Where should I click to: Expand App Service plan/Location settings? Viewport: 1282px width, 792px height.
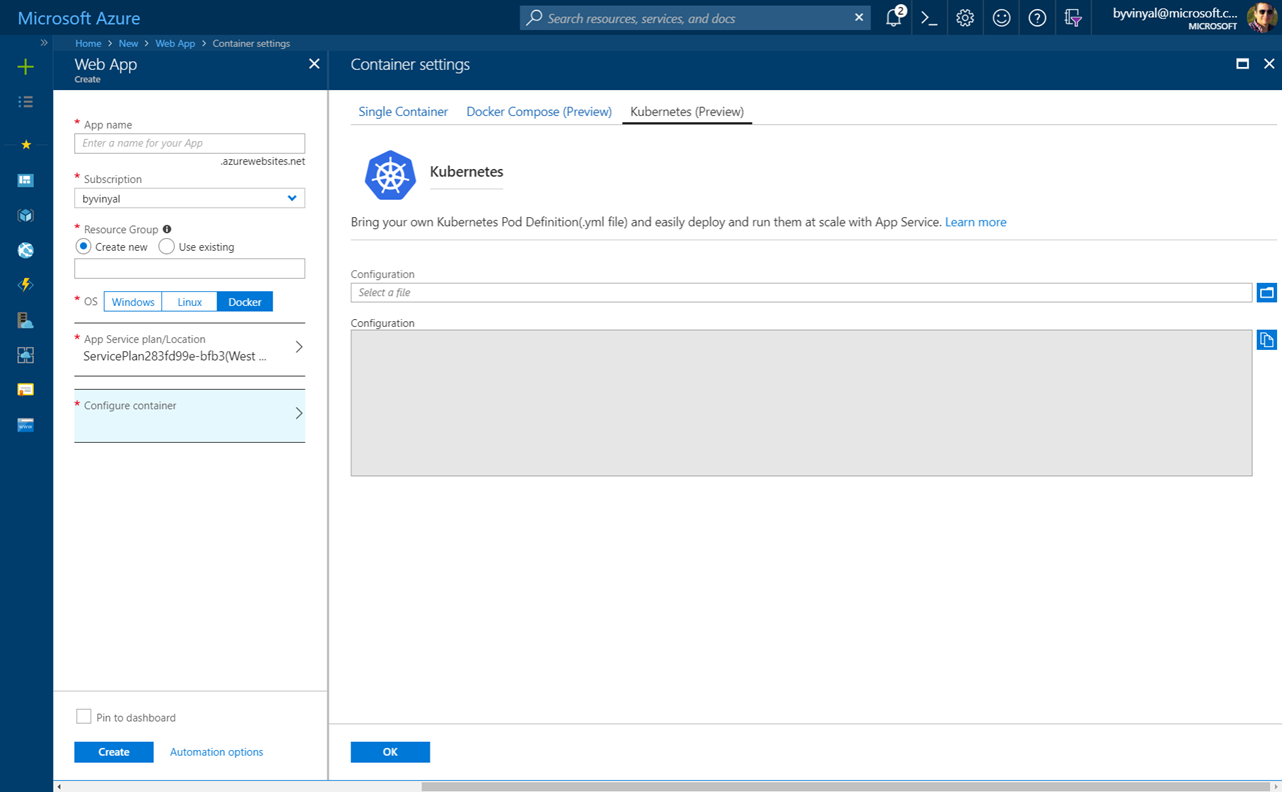(x=189, y=348)
